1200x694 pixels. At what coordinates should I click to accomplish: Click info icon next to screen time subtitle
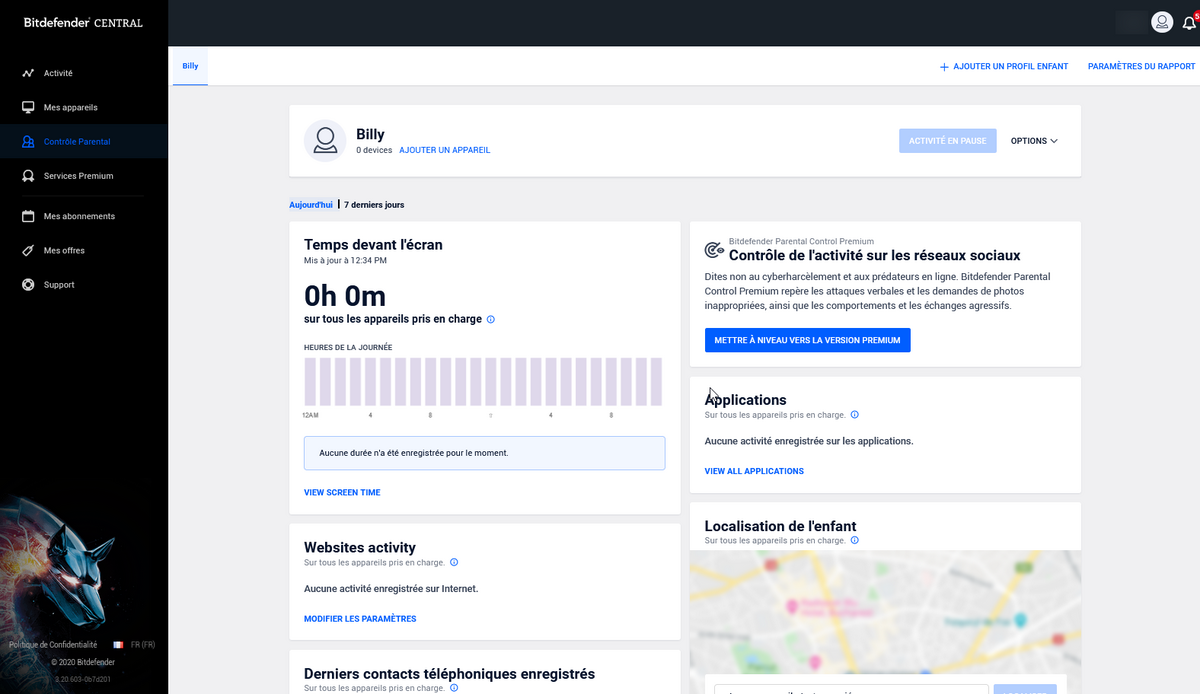click(x=490, y=320)
